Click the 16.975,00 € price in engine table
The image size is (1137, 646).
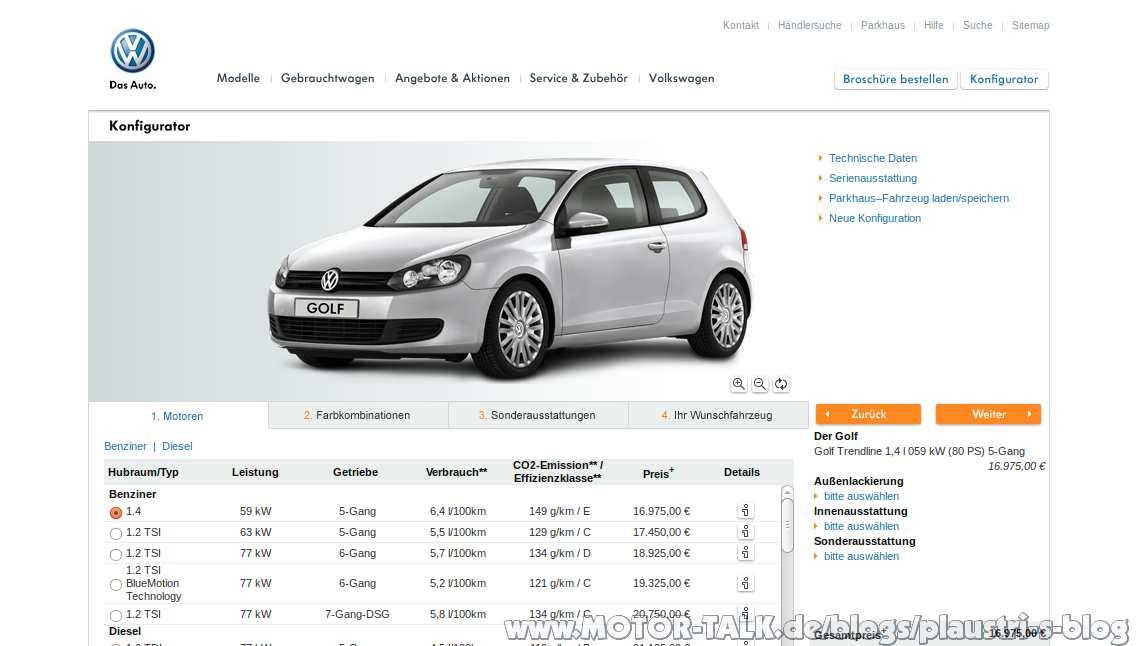661,511
